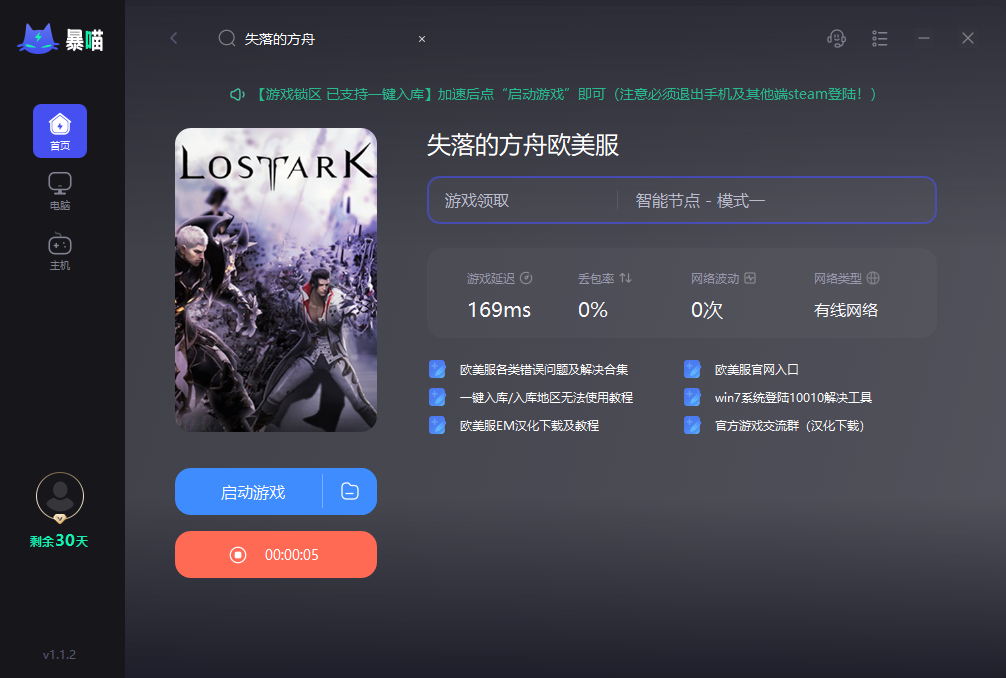
Task: Click the network type globe icon
Action: 873,278
